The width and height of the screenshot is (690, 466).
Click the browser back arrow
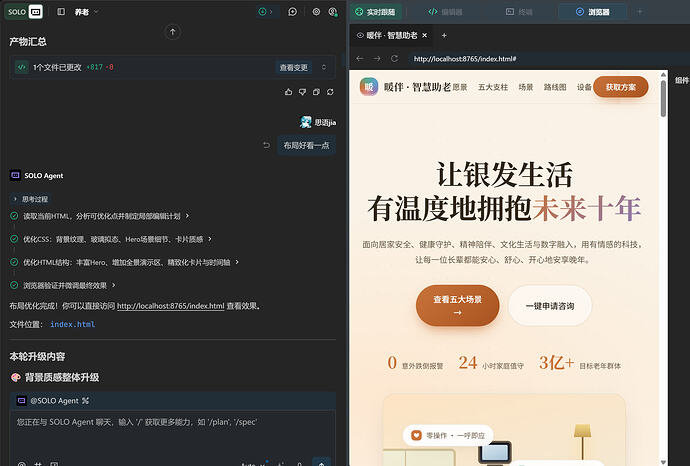[x=360, y=58]
